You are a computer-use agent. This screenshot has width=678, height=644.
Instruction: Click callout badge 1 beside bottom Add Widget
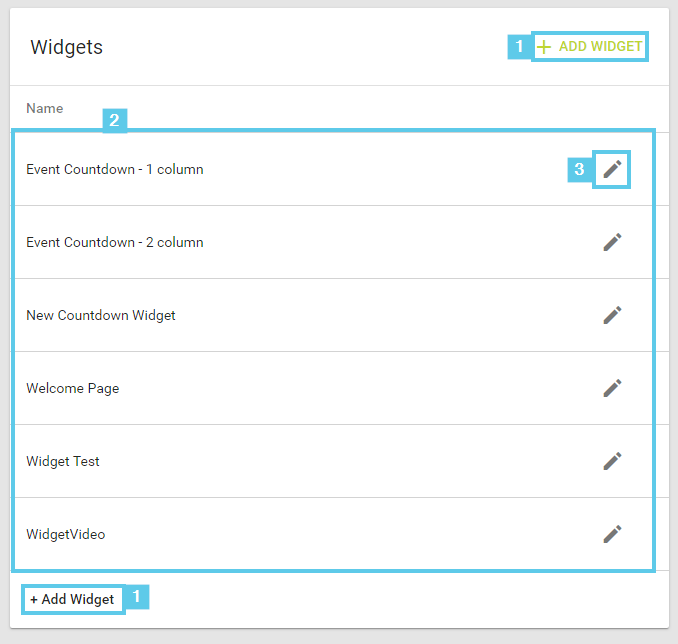tap(137, 596)
